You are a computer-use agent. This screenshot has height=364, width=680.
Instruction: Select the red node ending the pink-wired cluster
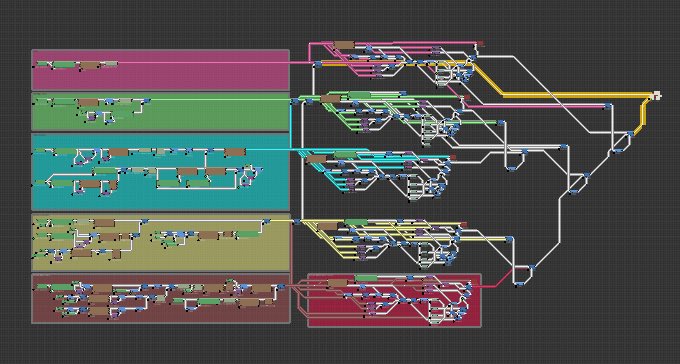pyautogui.click(x=480, y=43)
